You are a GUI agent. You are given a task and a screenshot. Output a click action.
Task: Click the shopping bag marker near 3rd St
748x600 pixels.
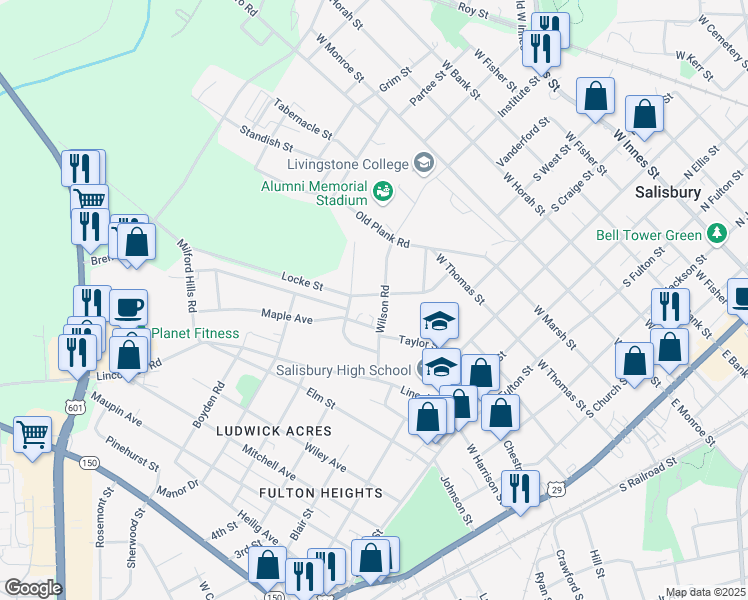(267, 566)
